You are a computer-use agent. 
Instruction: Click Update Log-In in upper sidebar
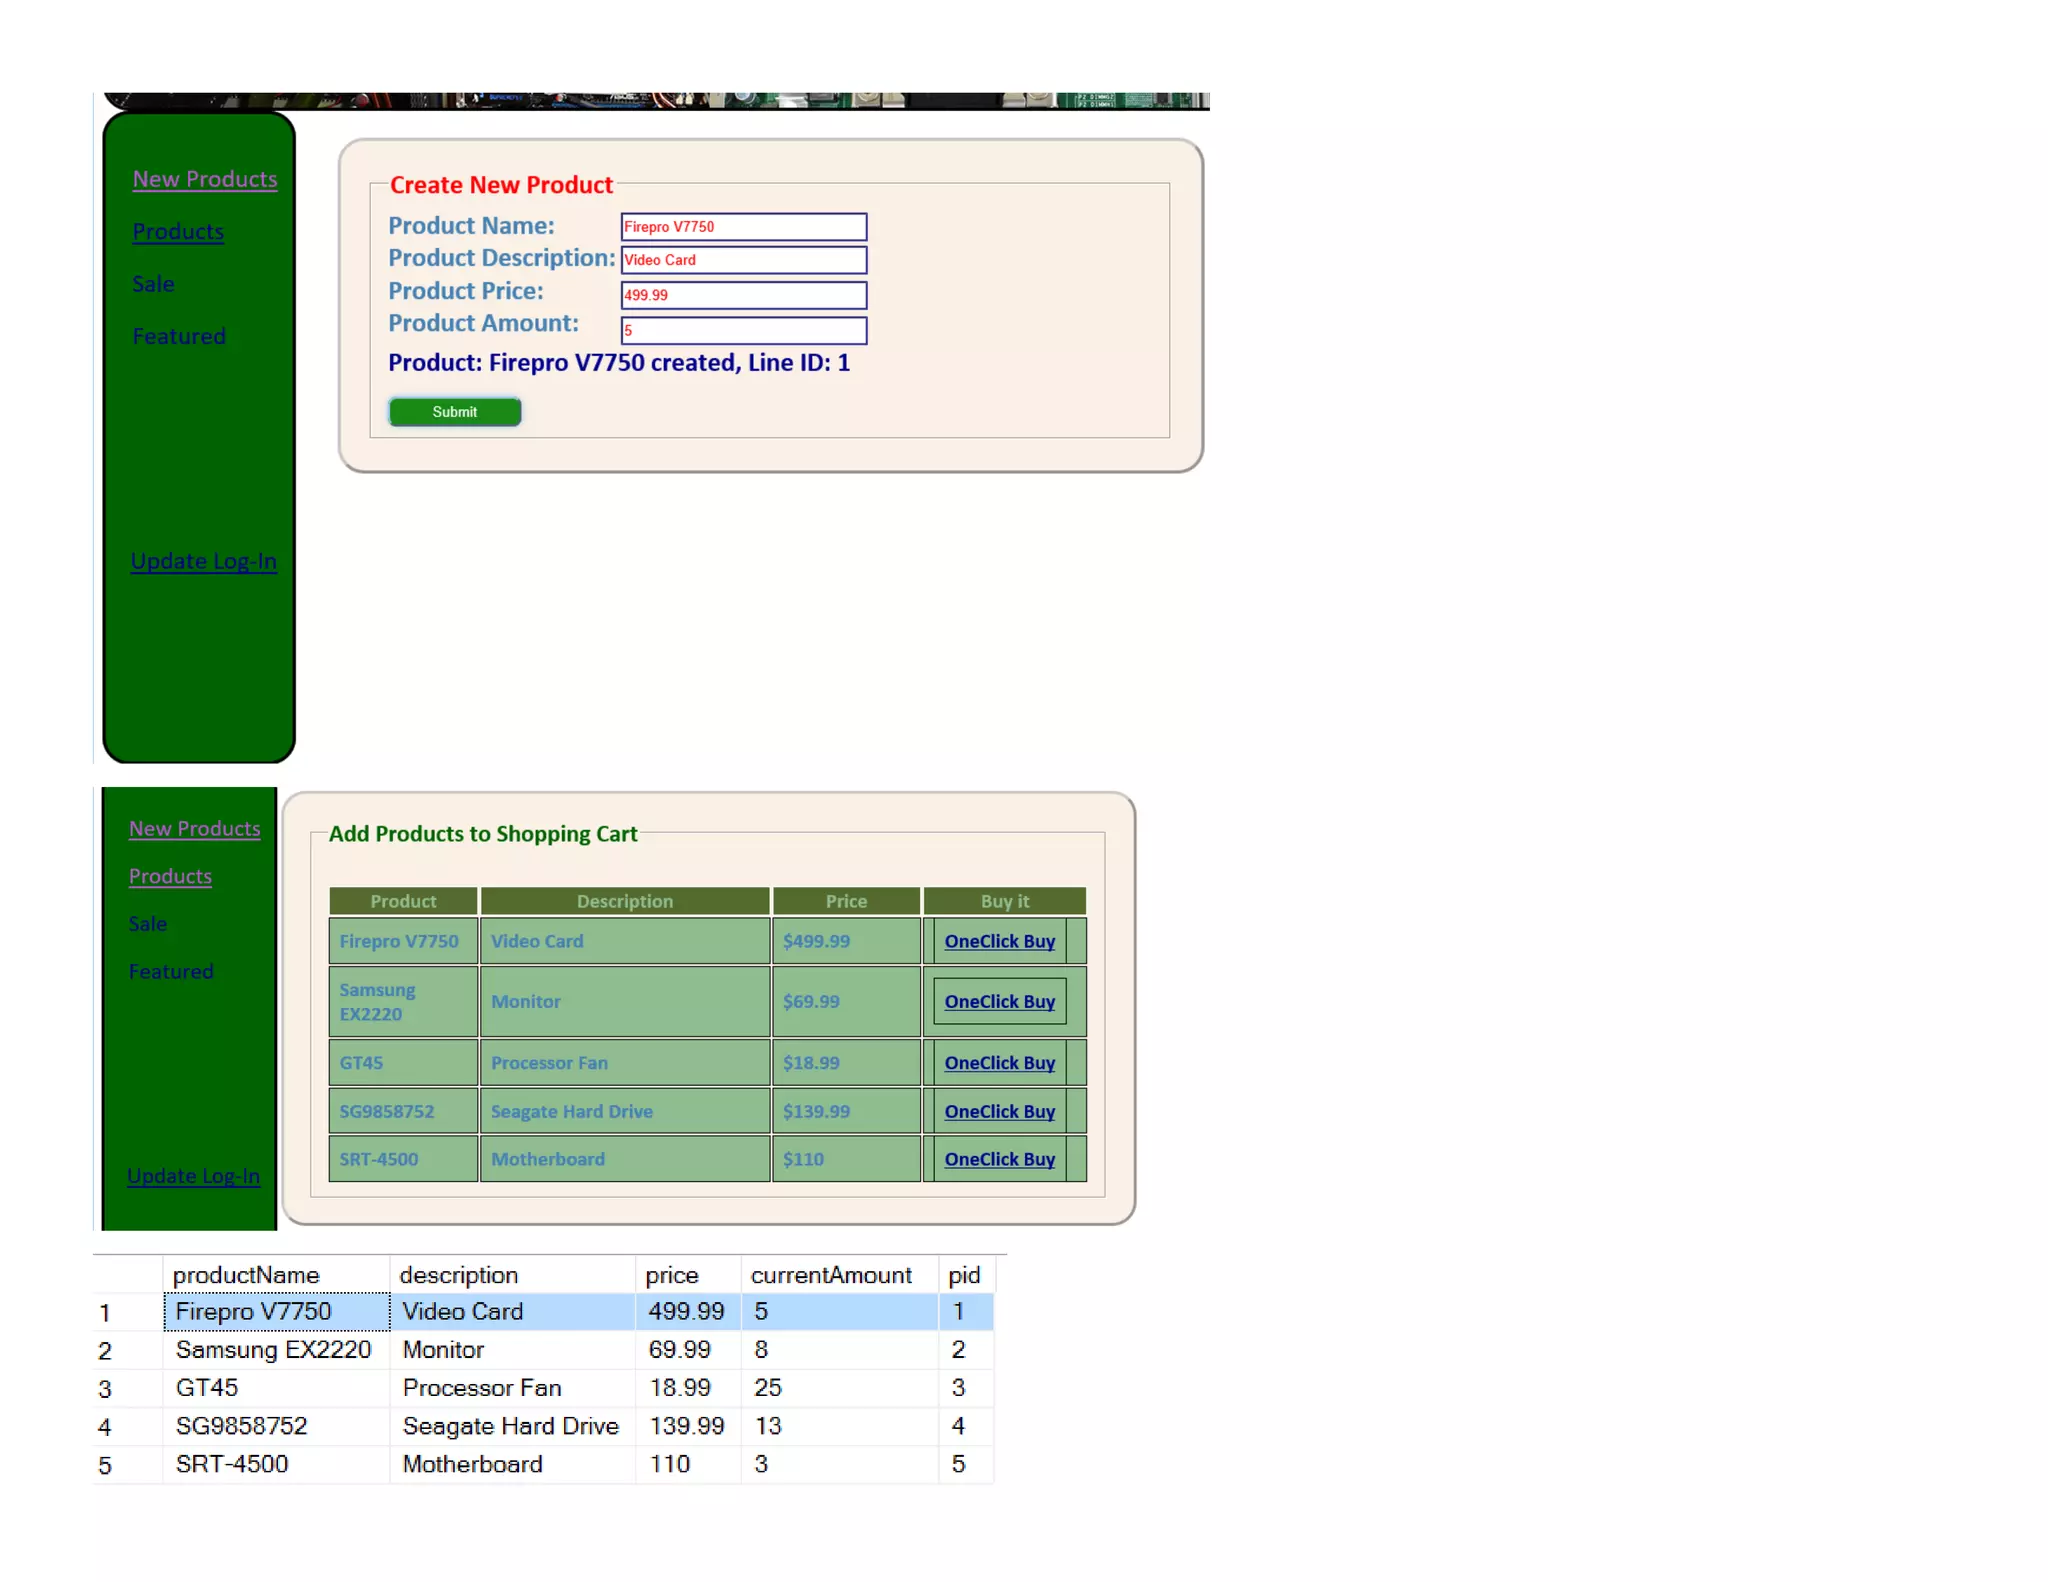203,562
